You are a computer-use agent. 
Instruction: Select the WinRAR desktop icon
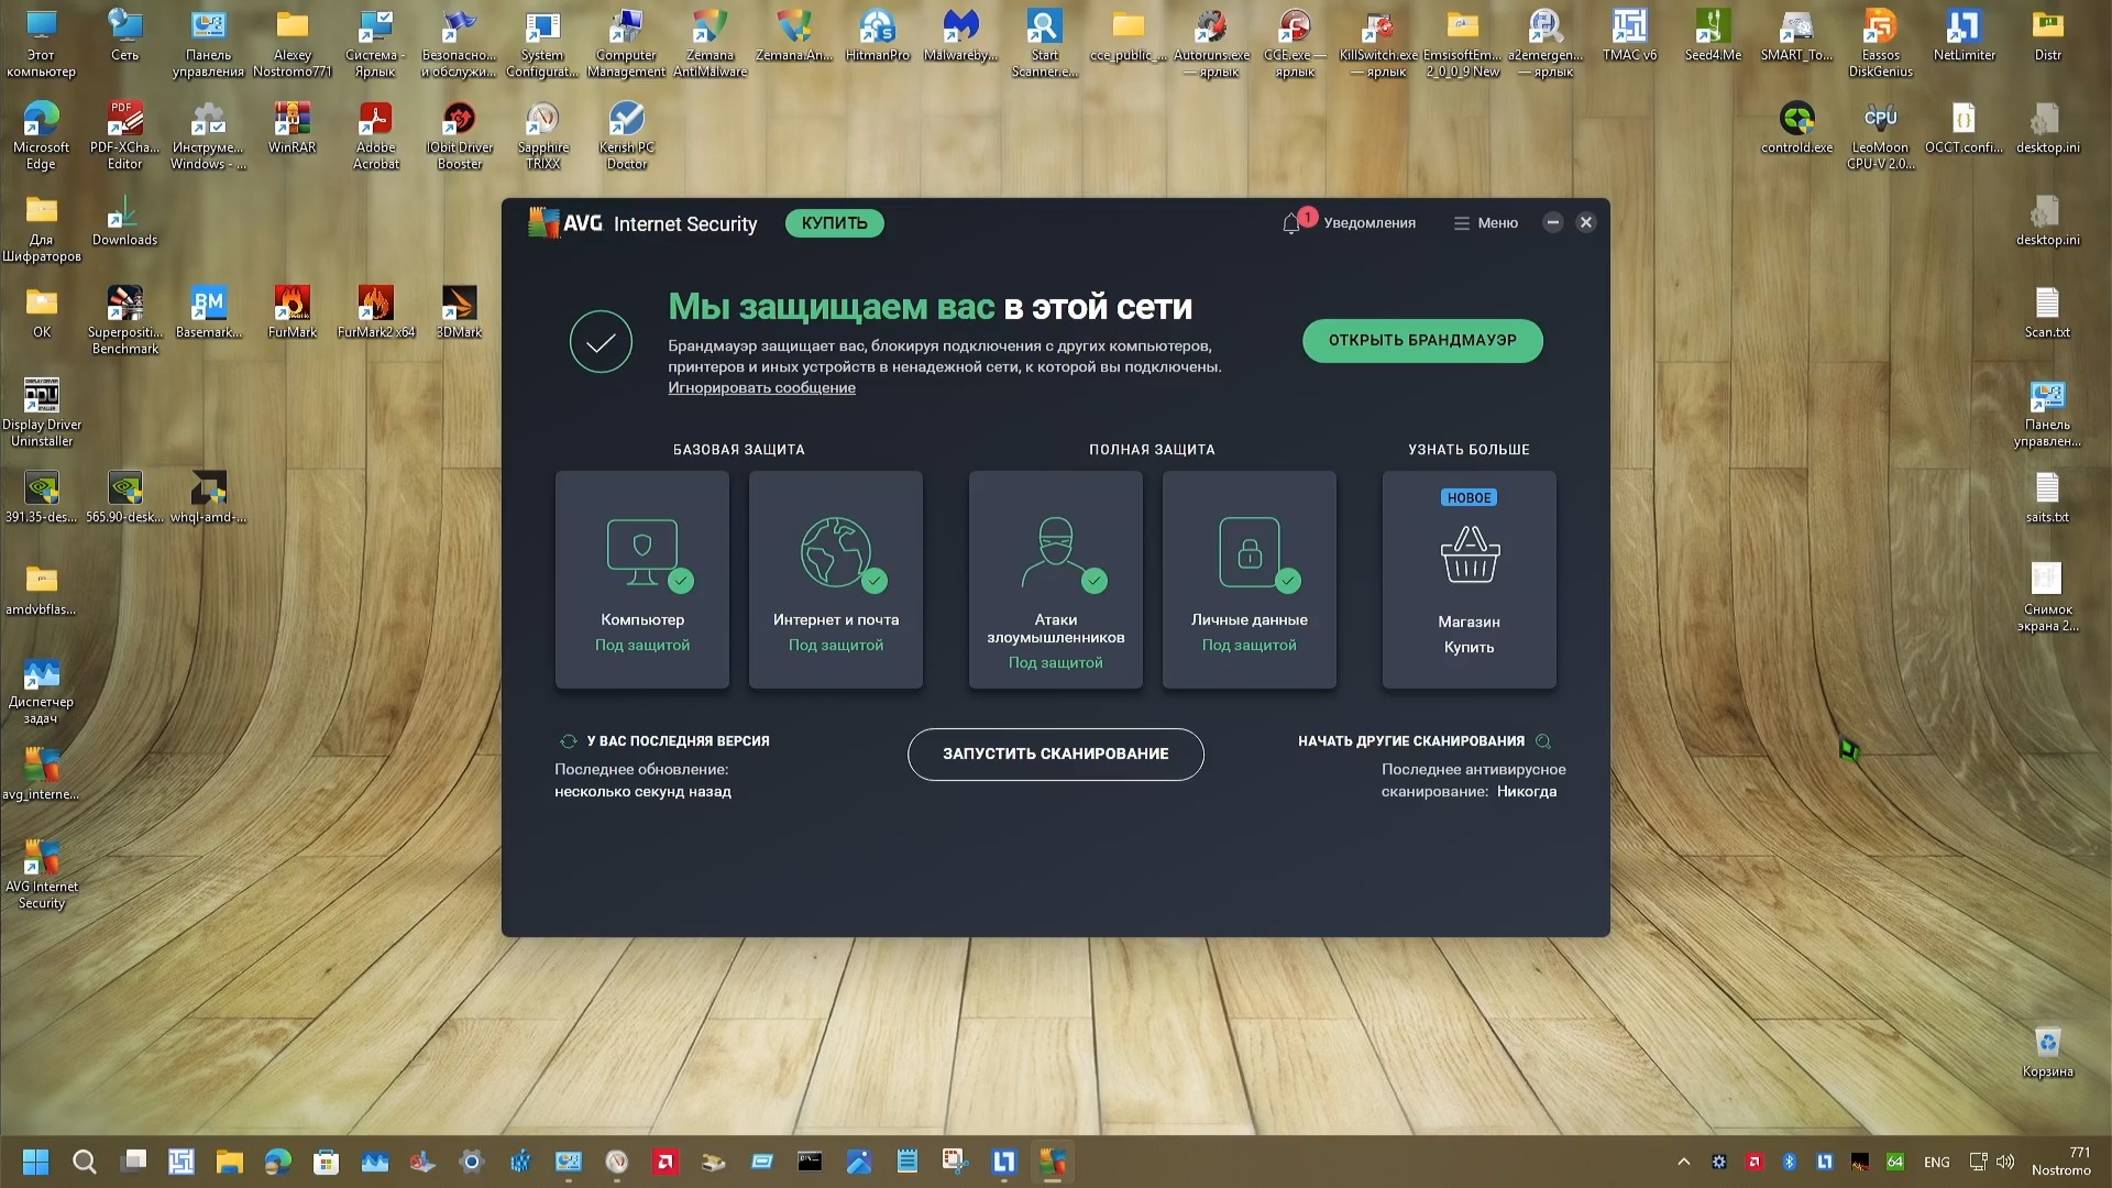(x=292, y=128)
